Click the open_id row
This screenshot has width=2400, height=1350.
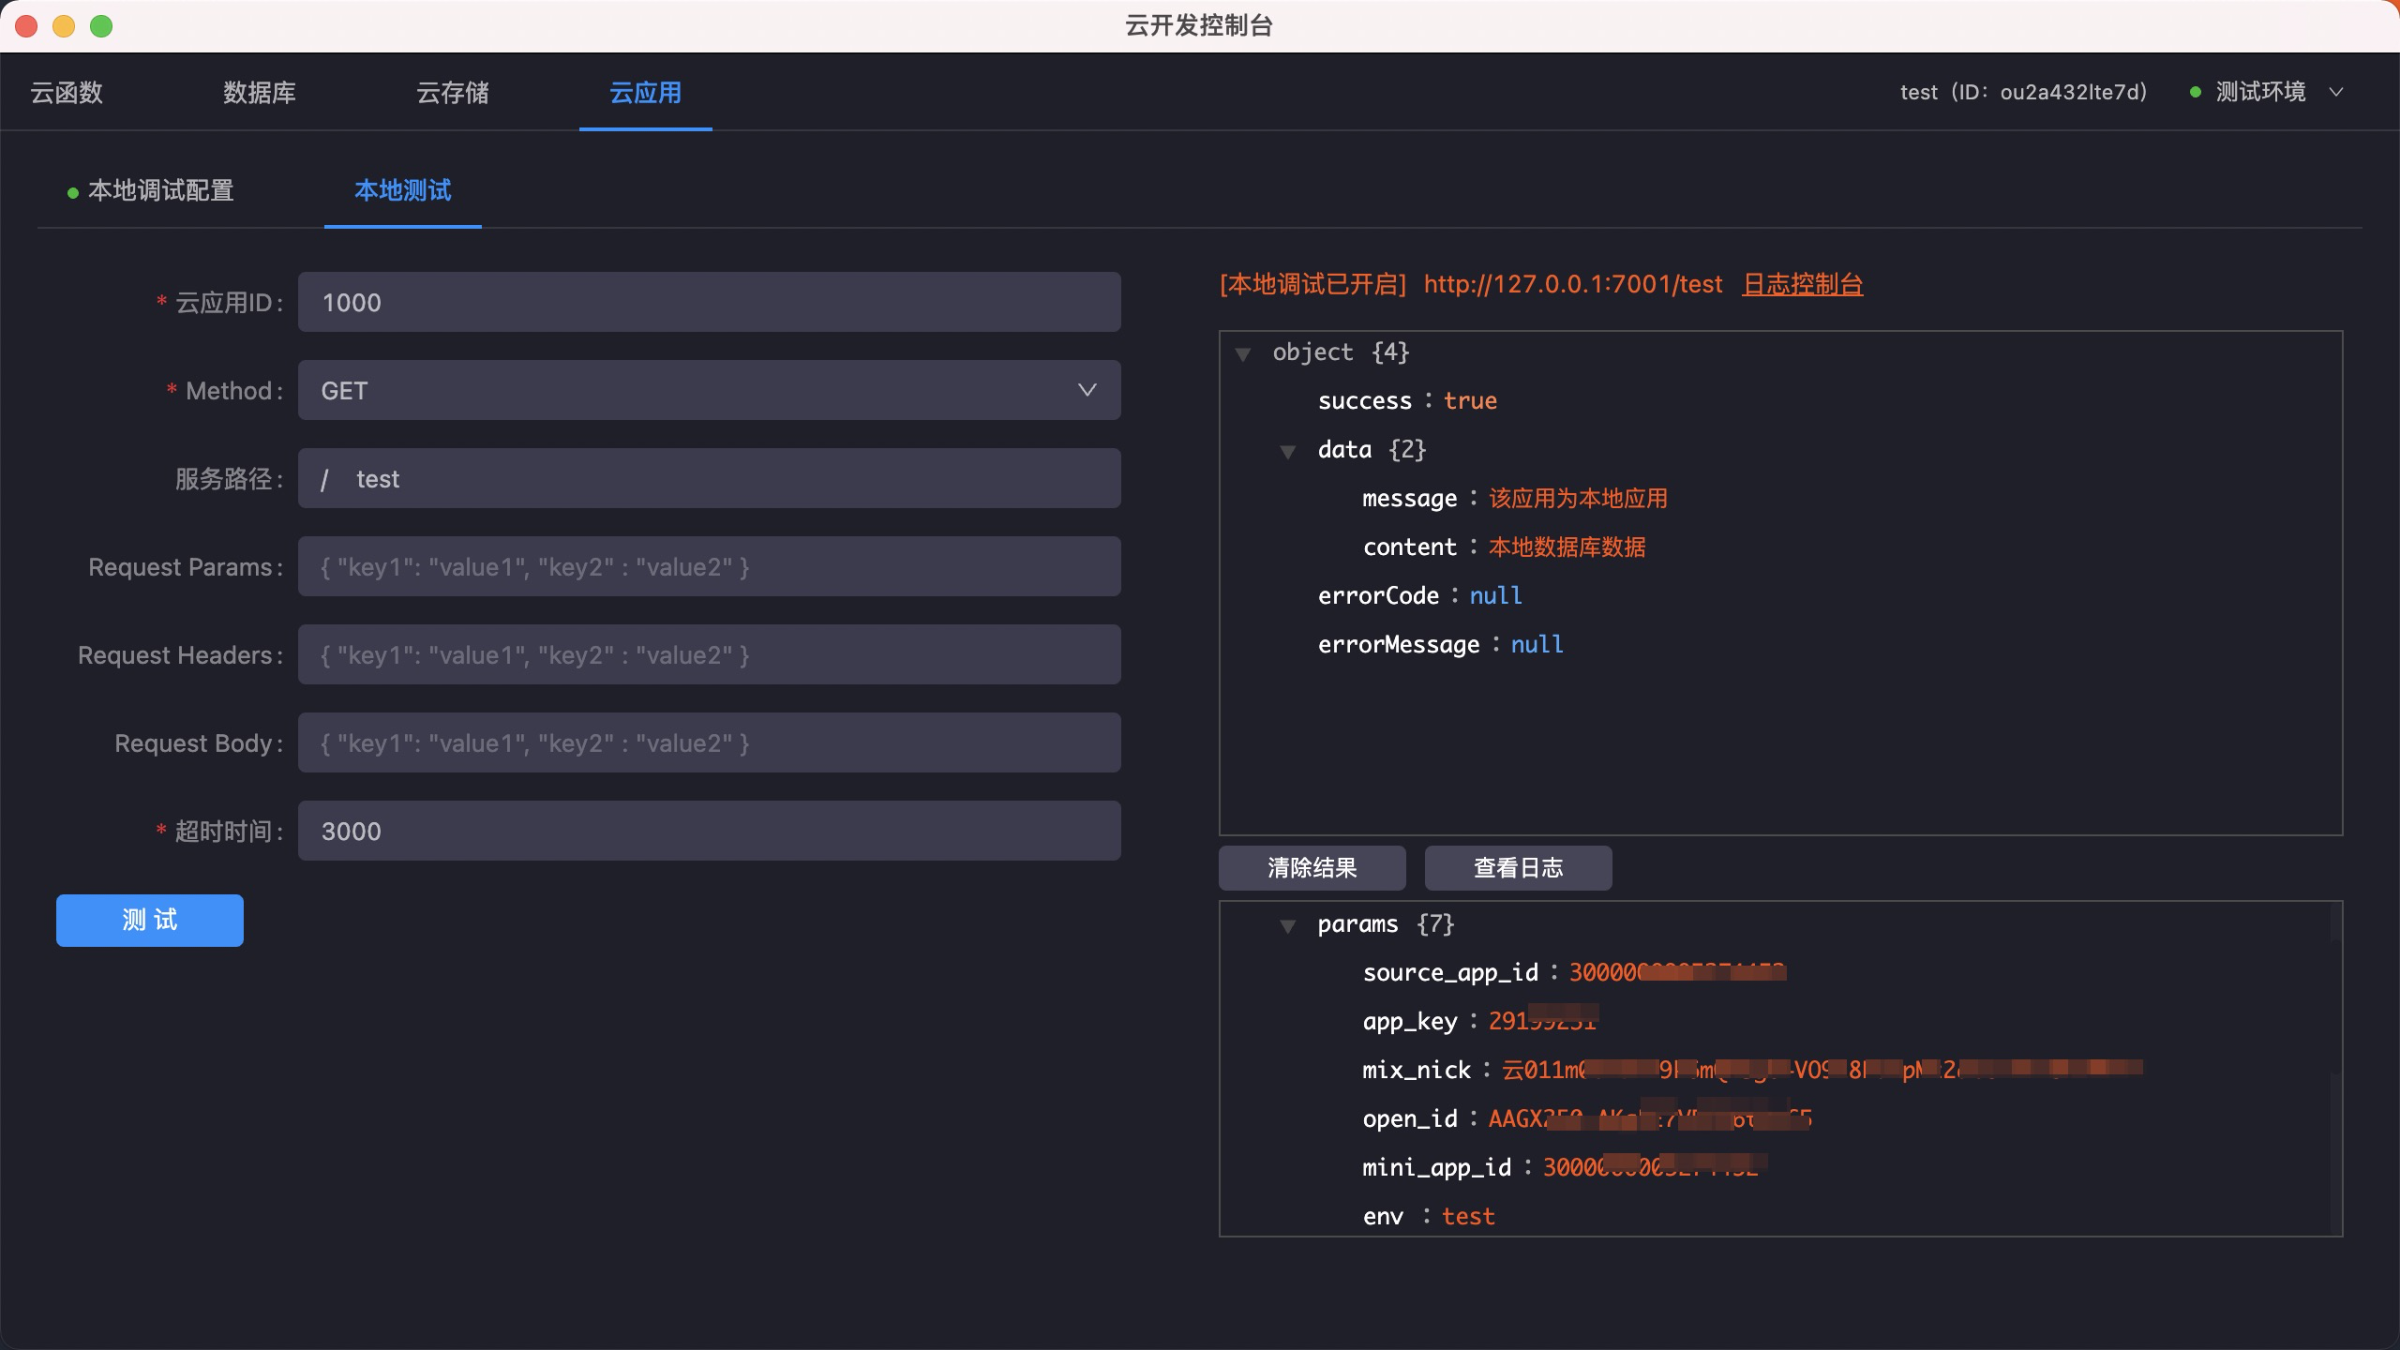pyautogui.click(x=1587, y=1118)
